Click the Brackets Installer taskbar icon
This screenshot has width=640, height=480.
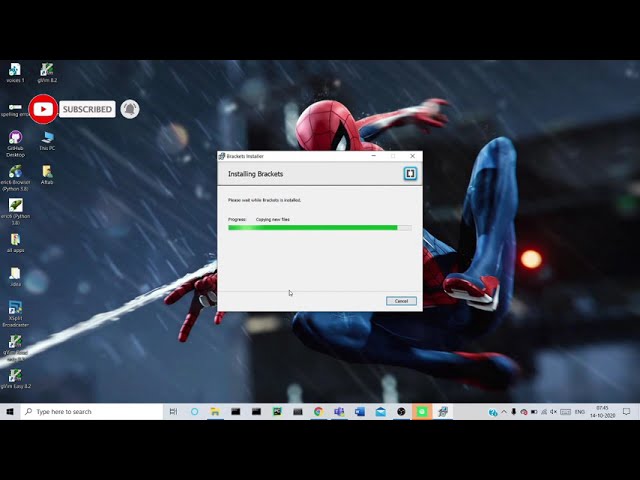[442, 411]
